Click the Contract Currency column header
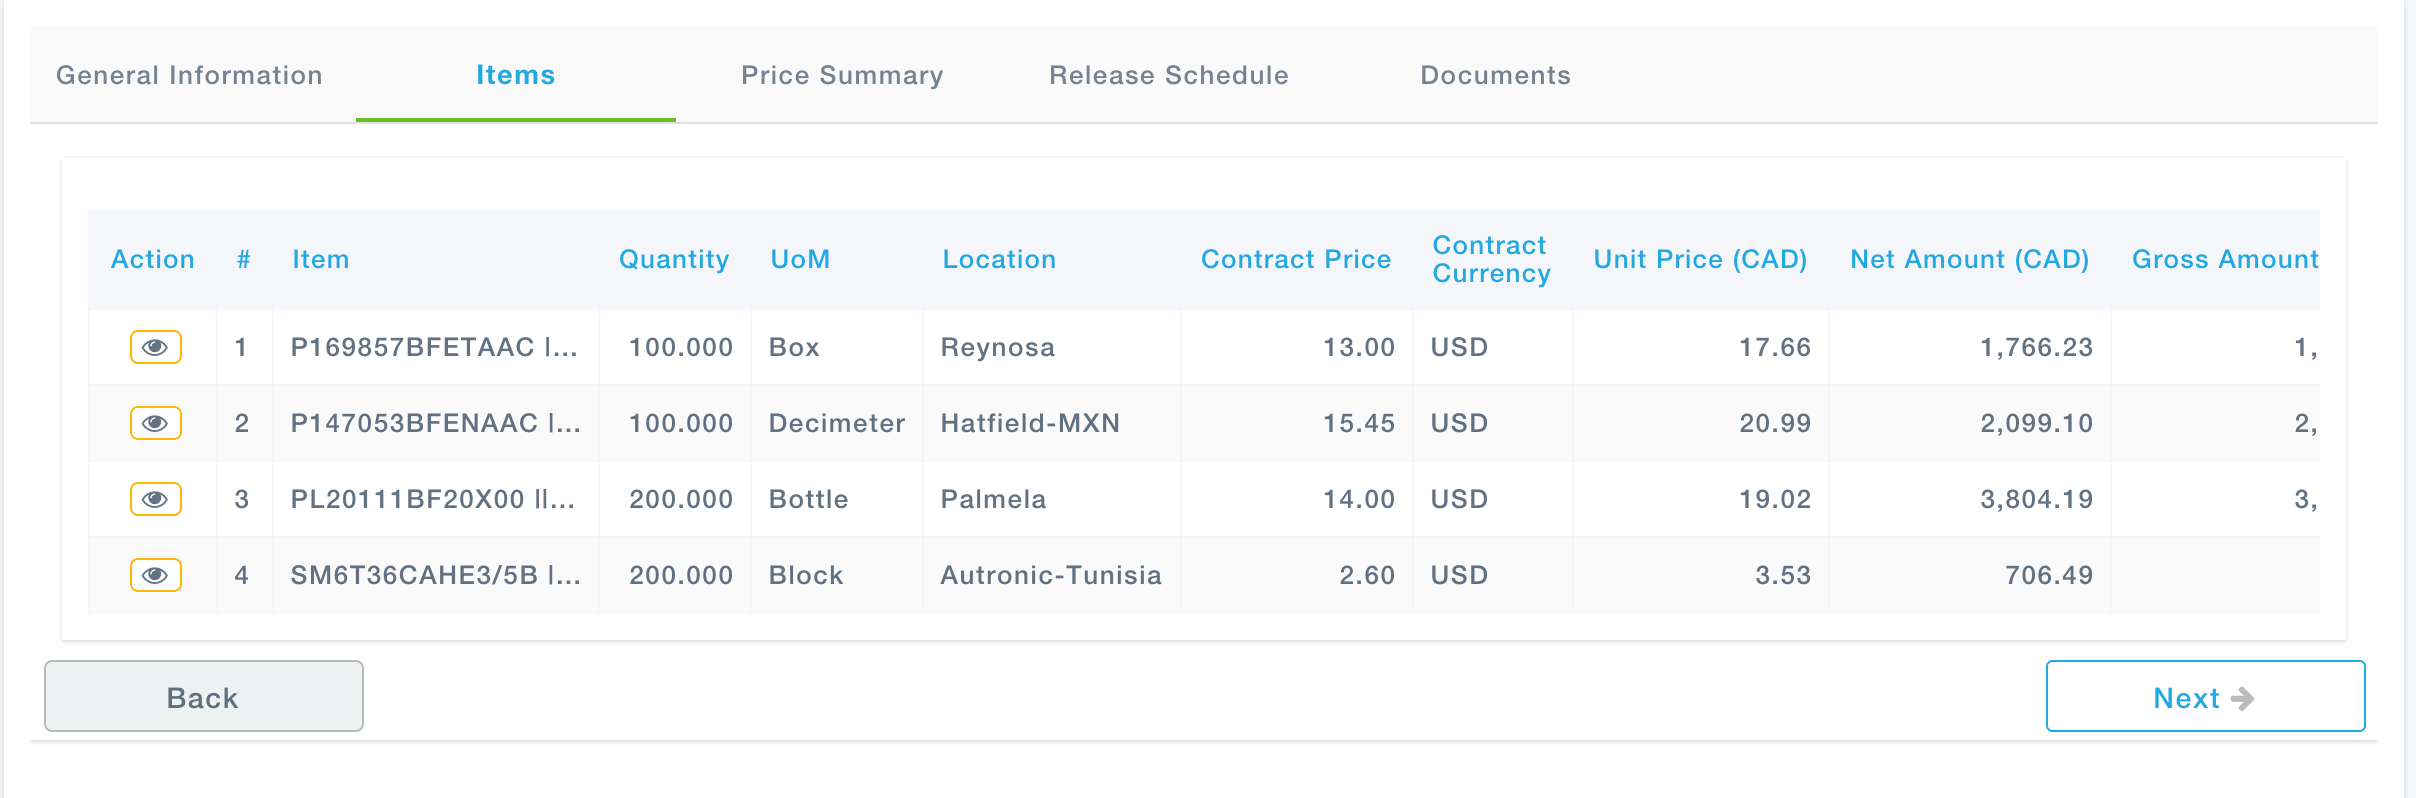 pyautogui.click(x=1491, y=259)
